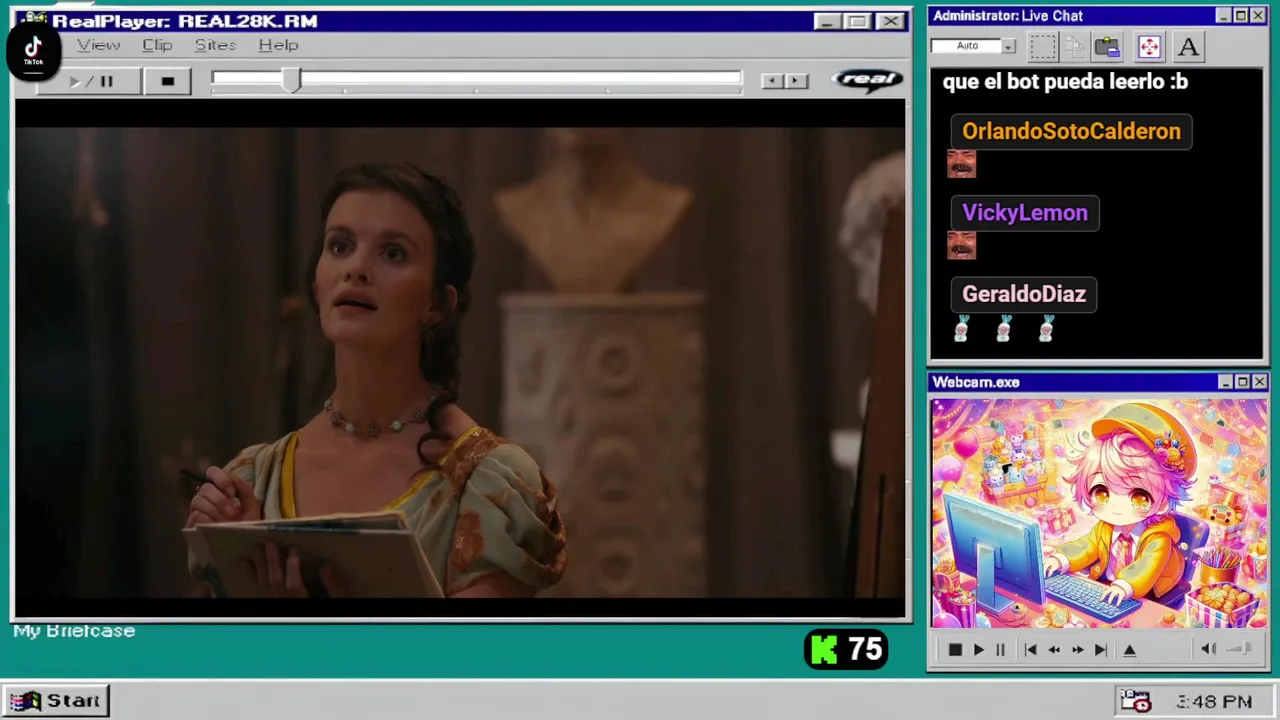Click the chat message 'que el bot pueda leerlo :b'
Image resolution: width=1280 pixels, height=720 pixels.
click(x=1065, y=82)
